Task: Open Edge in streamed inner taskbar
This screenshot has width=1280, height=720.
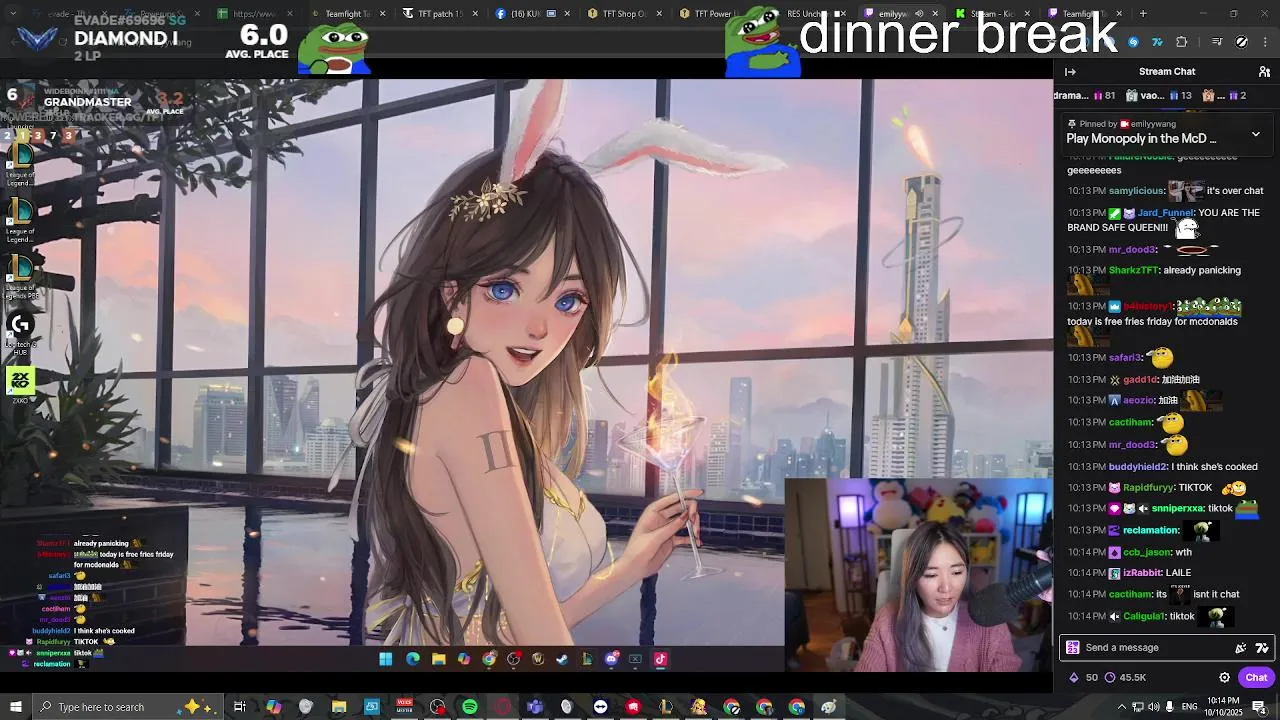Action: 413,659
